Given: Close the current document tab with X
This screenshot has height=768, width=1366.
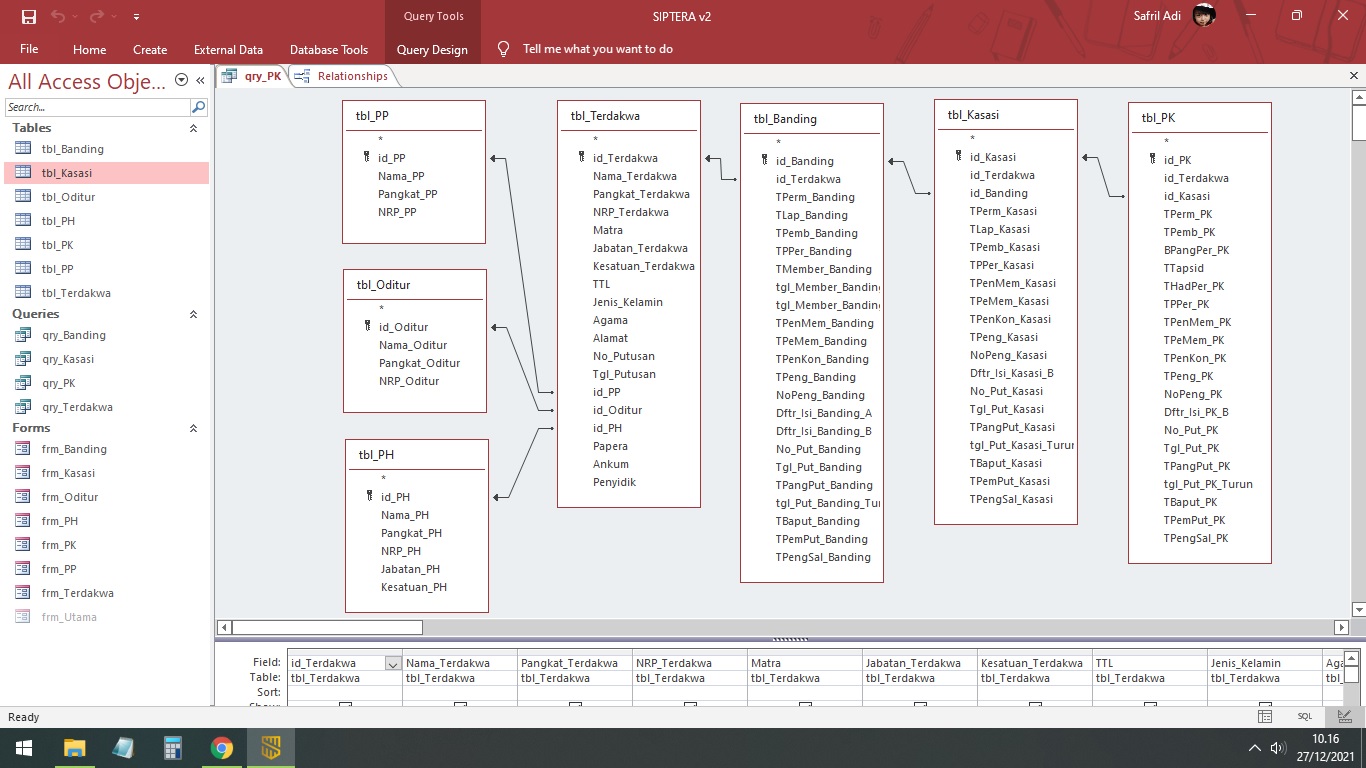Looking at the screenshot, I should pyautogui.click(x=1354, y=76).
